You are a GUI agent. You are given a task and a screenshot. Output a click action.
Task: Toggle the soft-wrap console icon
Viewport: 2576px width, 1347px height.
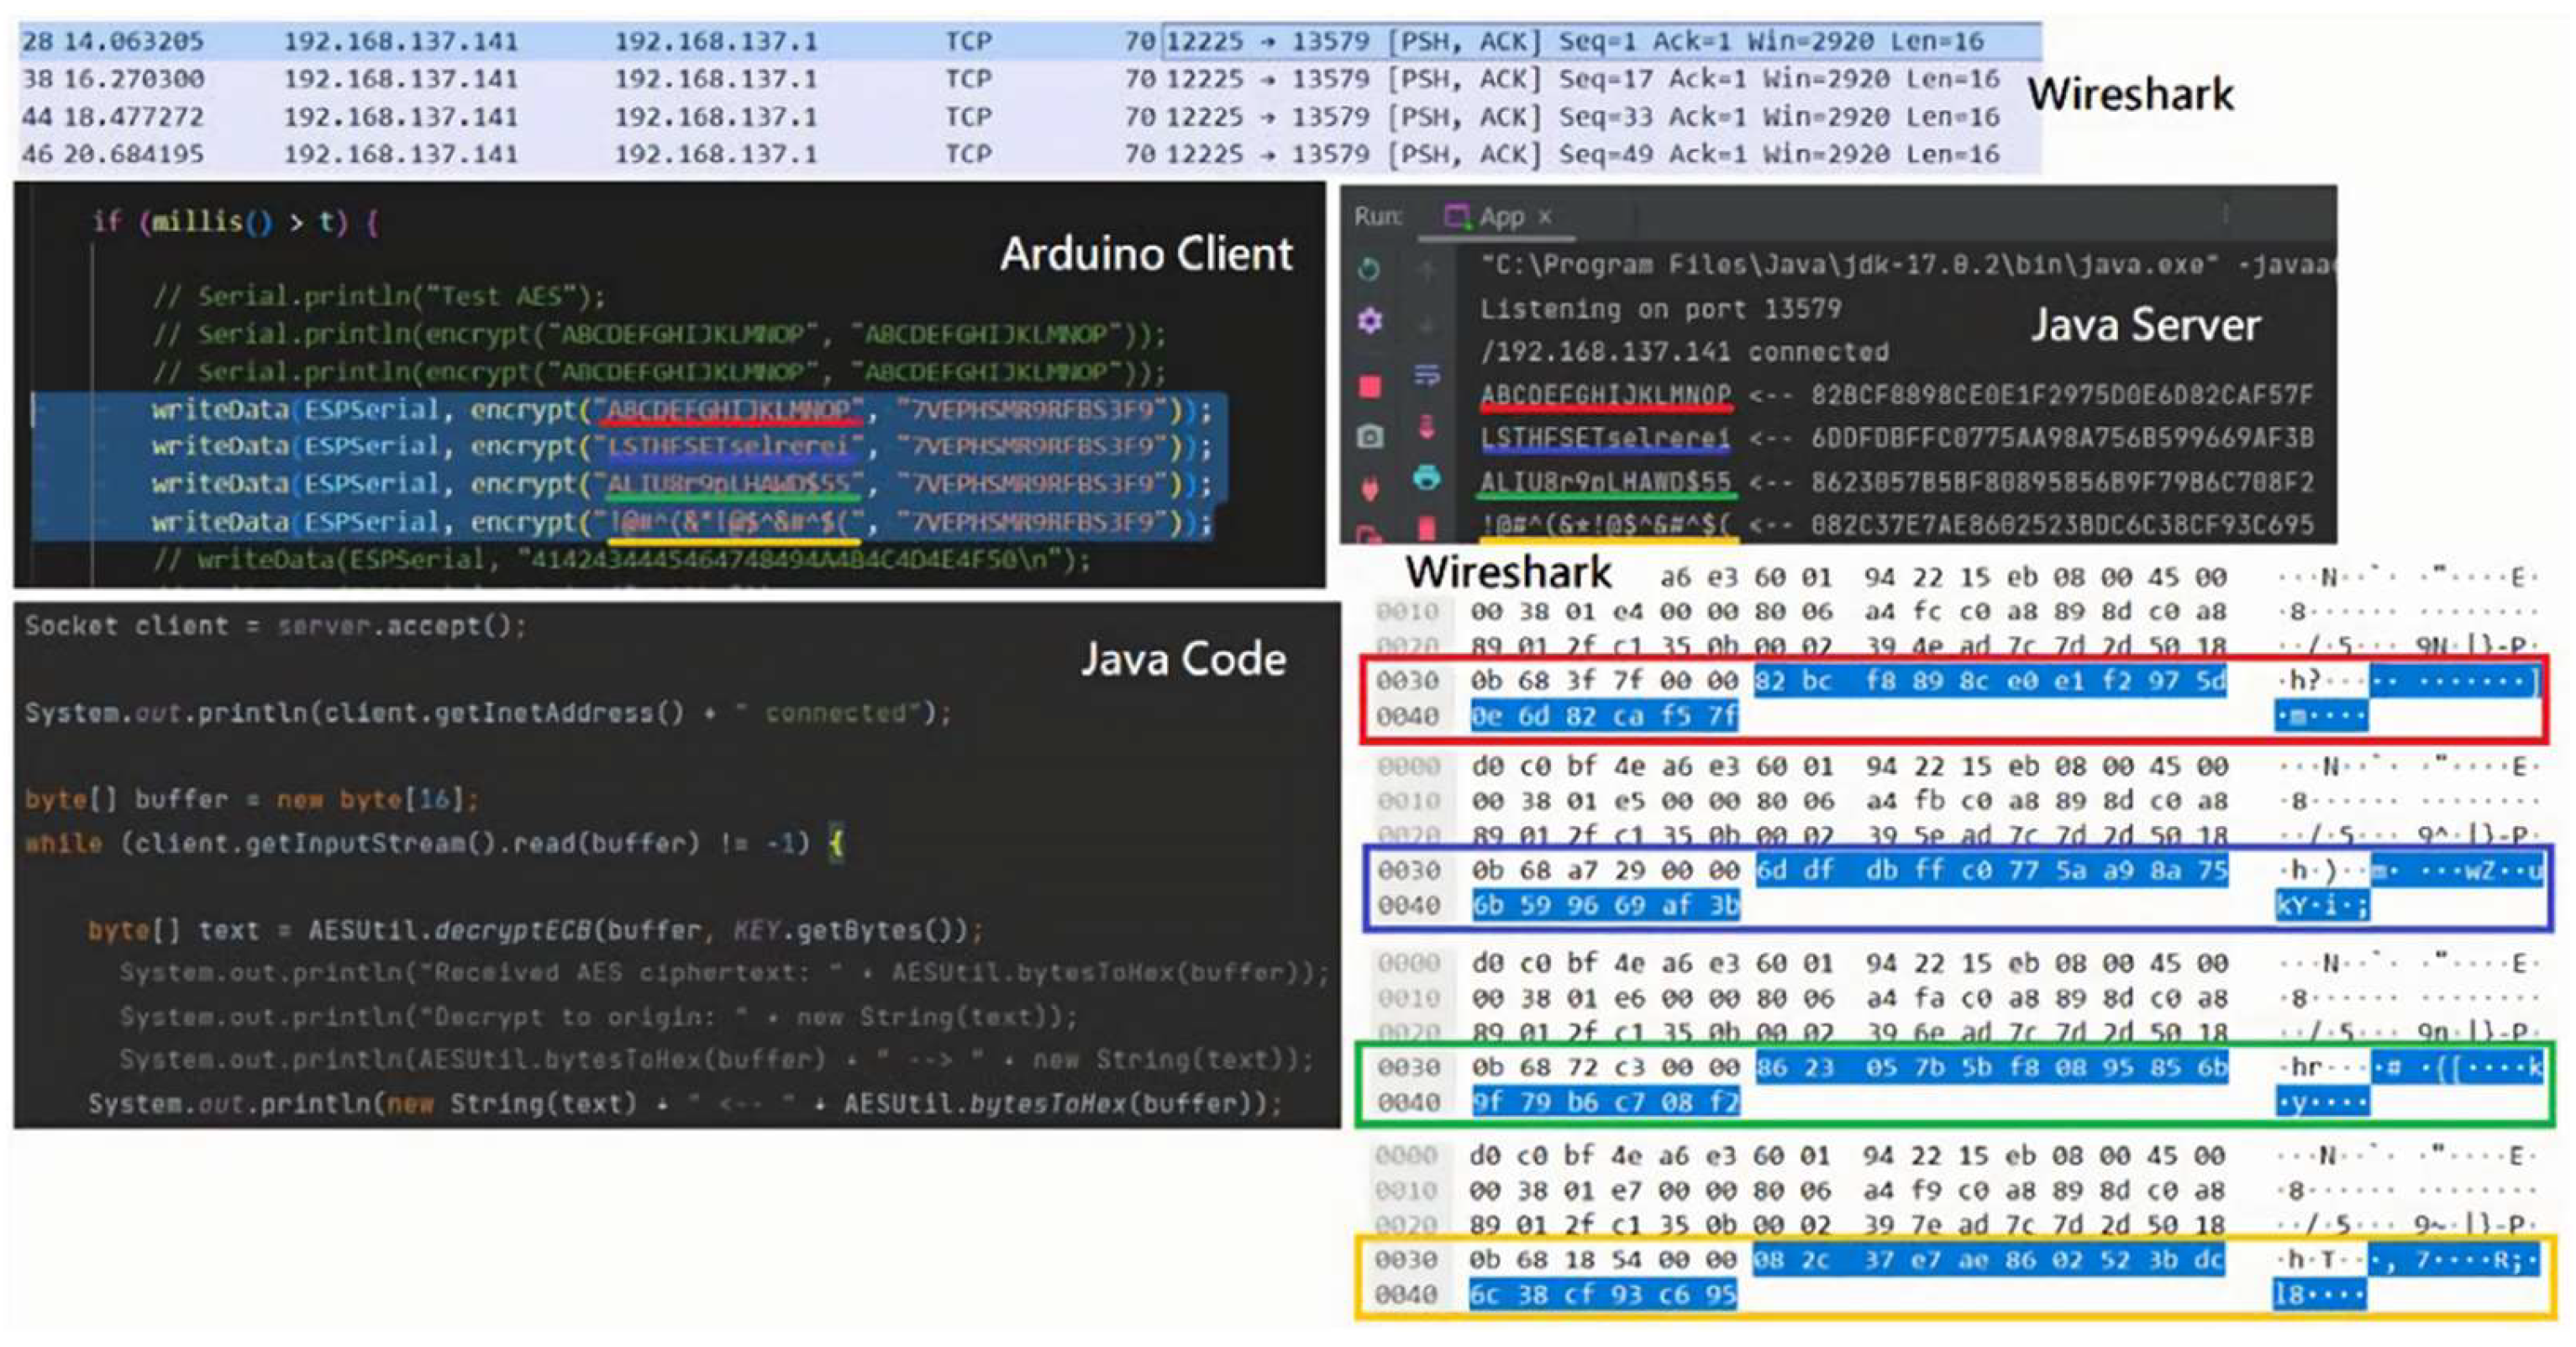coord(1427,376)
